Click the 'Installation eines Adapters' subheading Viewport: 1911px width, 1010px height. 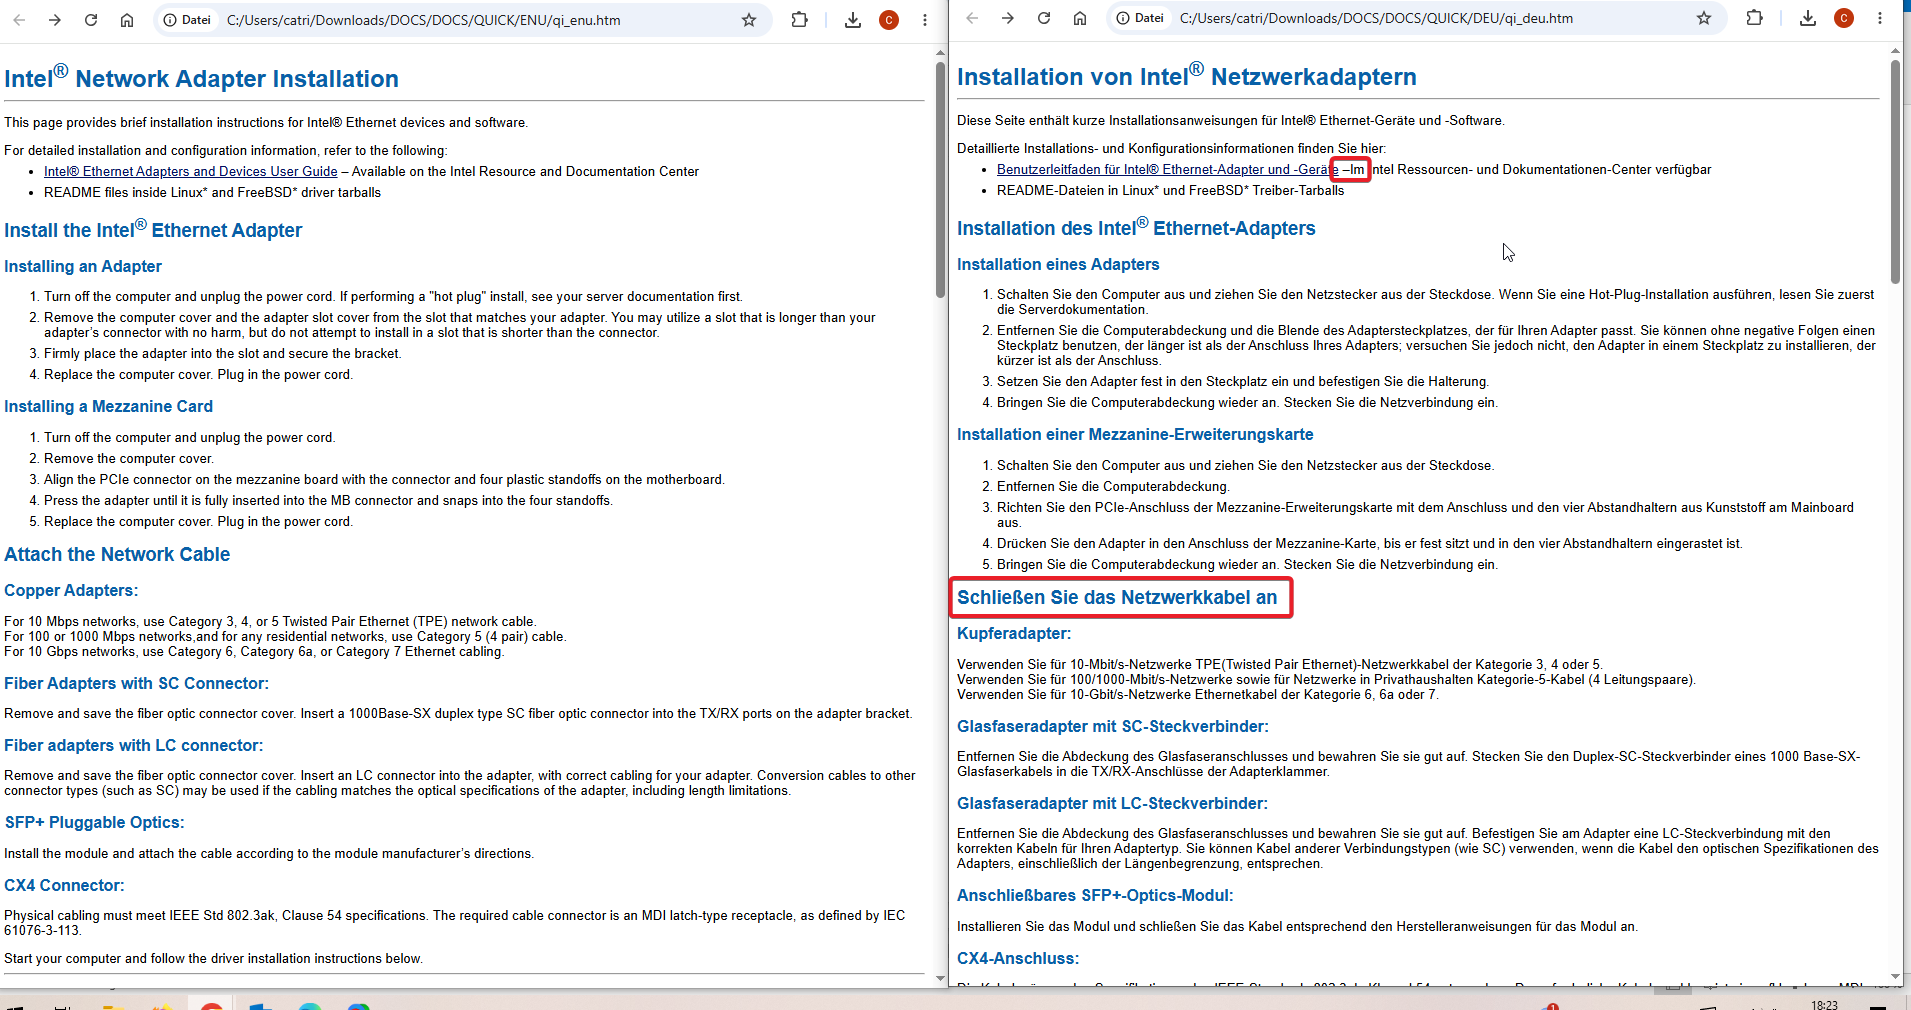[x=1058, y=264]
